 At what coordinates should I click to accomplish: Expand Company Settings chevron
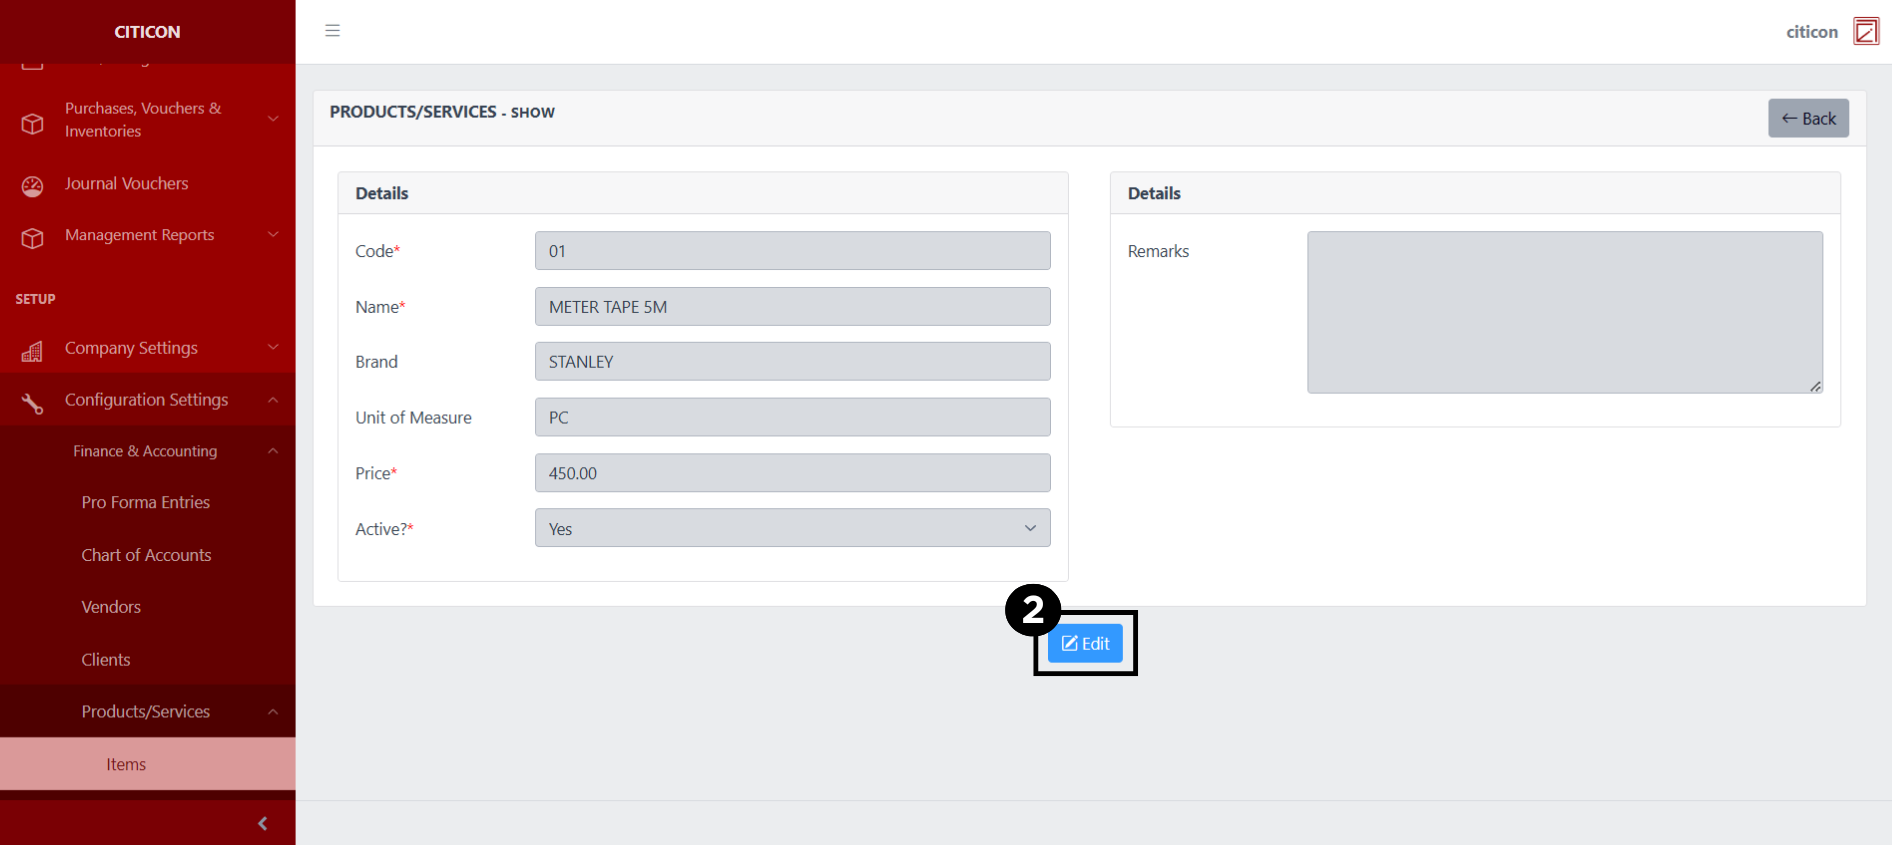point(273,347)
